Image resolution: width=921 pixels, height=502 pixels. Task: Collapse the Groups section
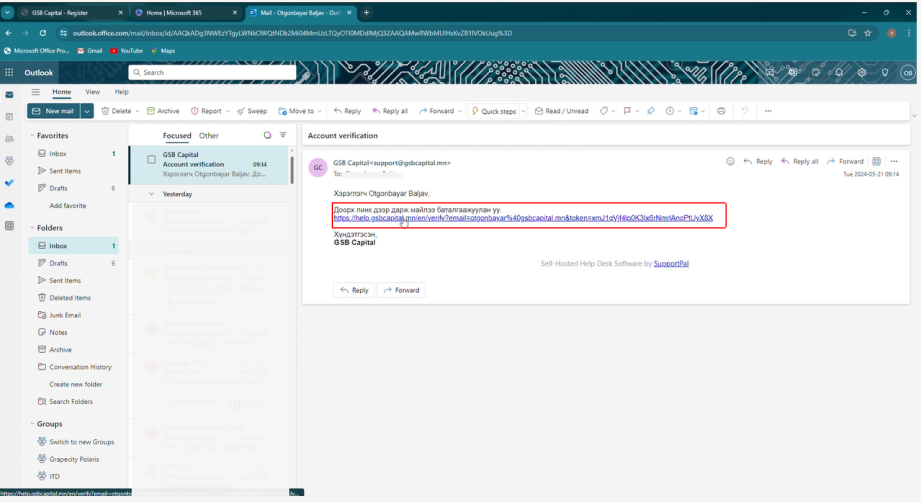tap(32, 424)
